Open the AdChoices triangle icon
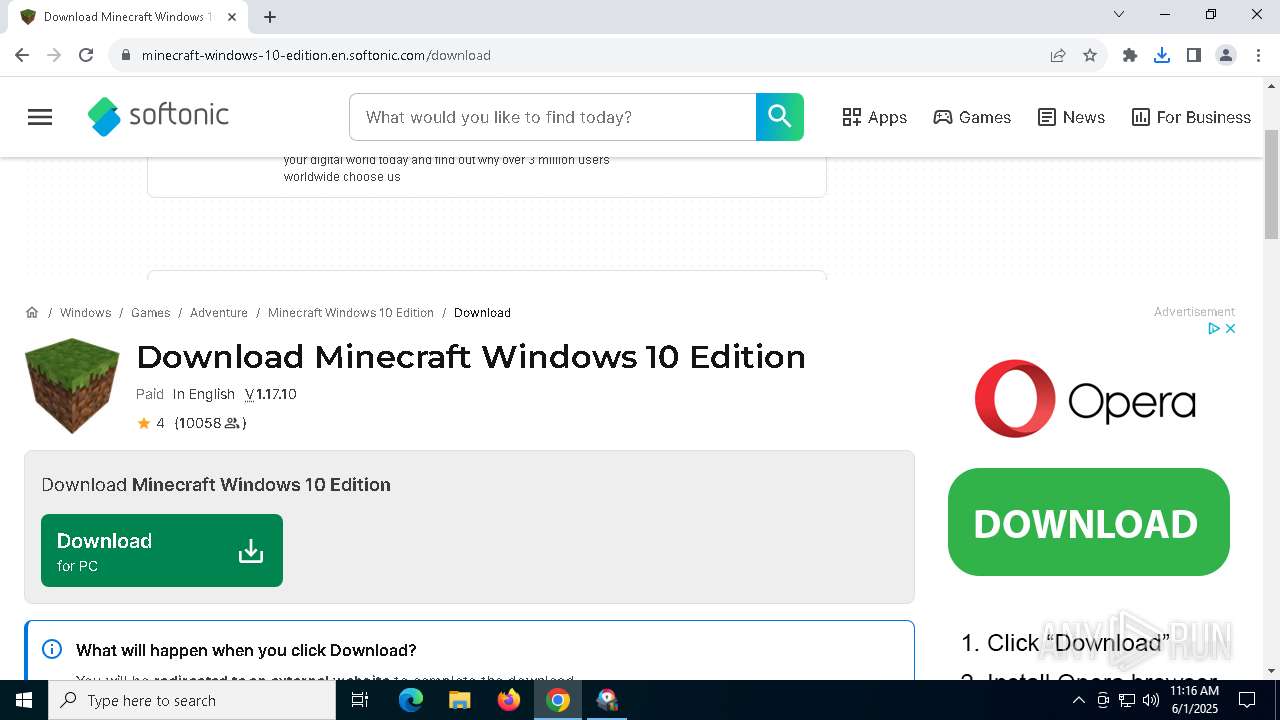This screenshot has width=1280, height=720. click(1213, 328)
